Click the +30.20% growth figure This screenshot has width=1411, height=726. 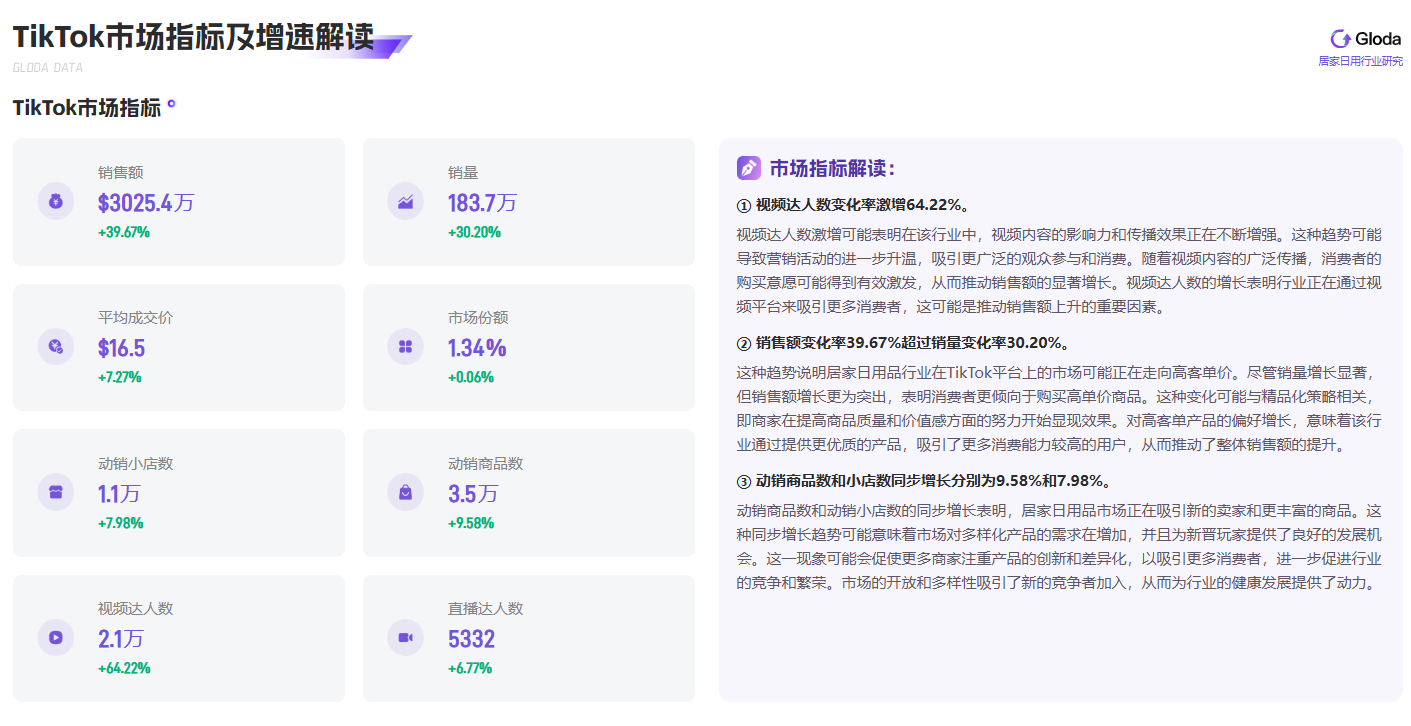[x=474, y=233]
